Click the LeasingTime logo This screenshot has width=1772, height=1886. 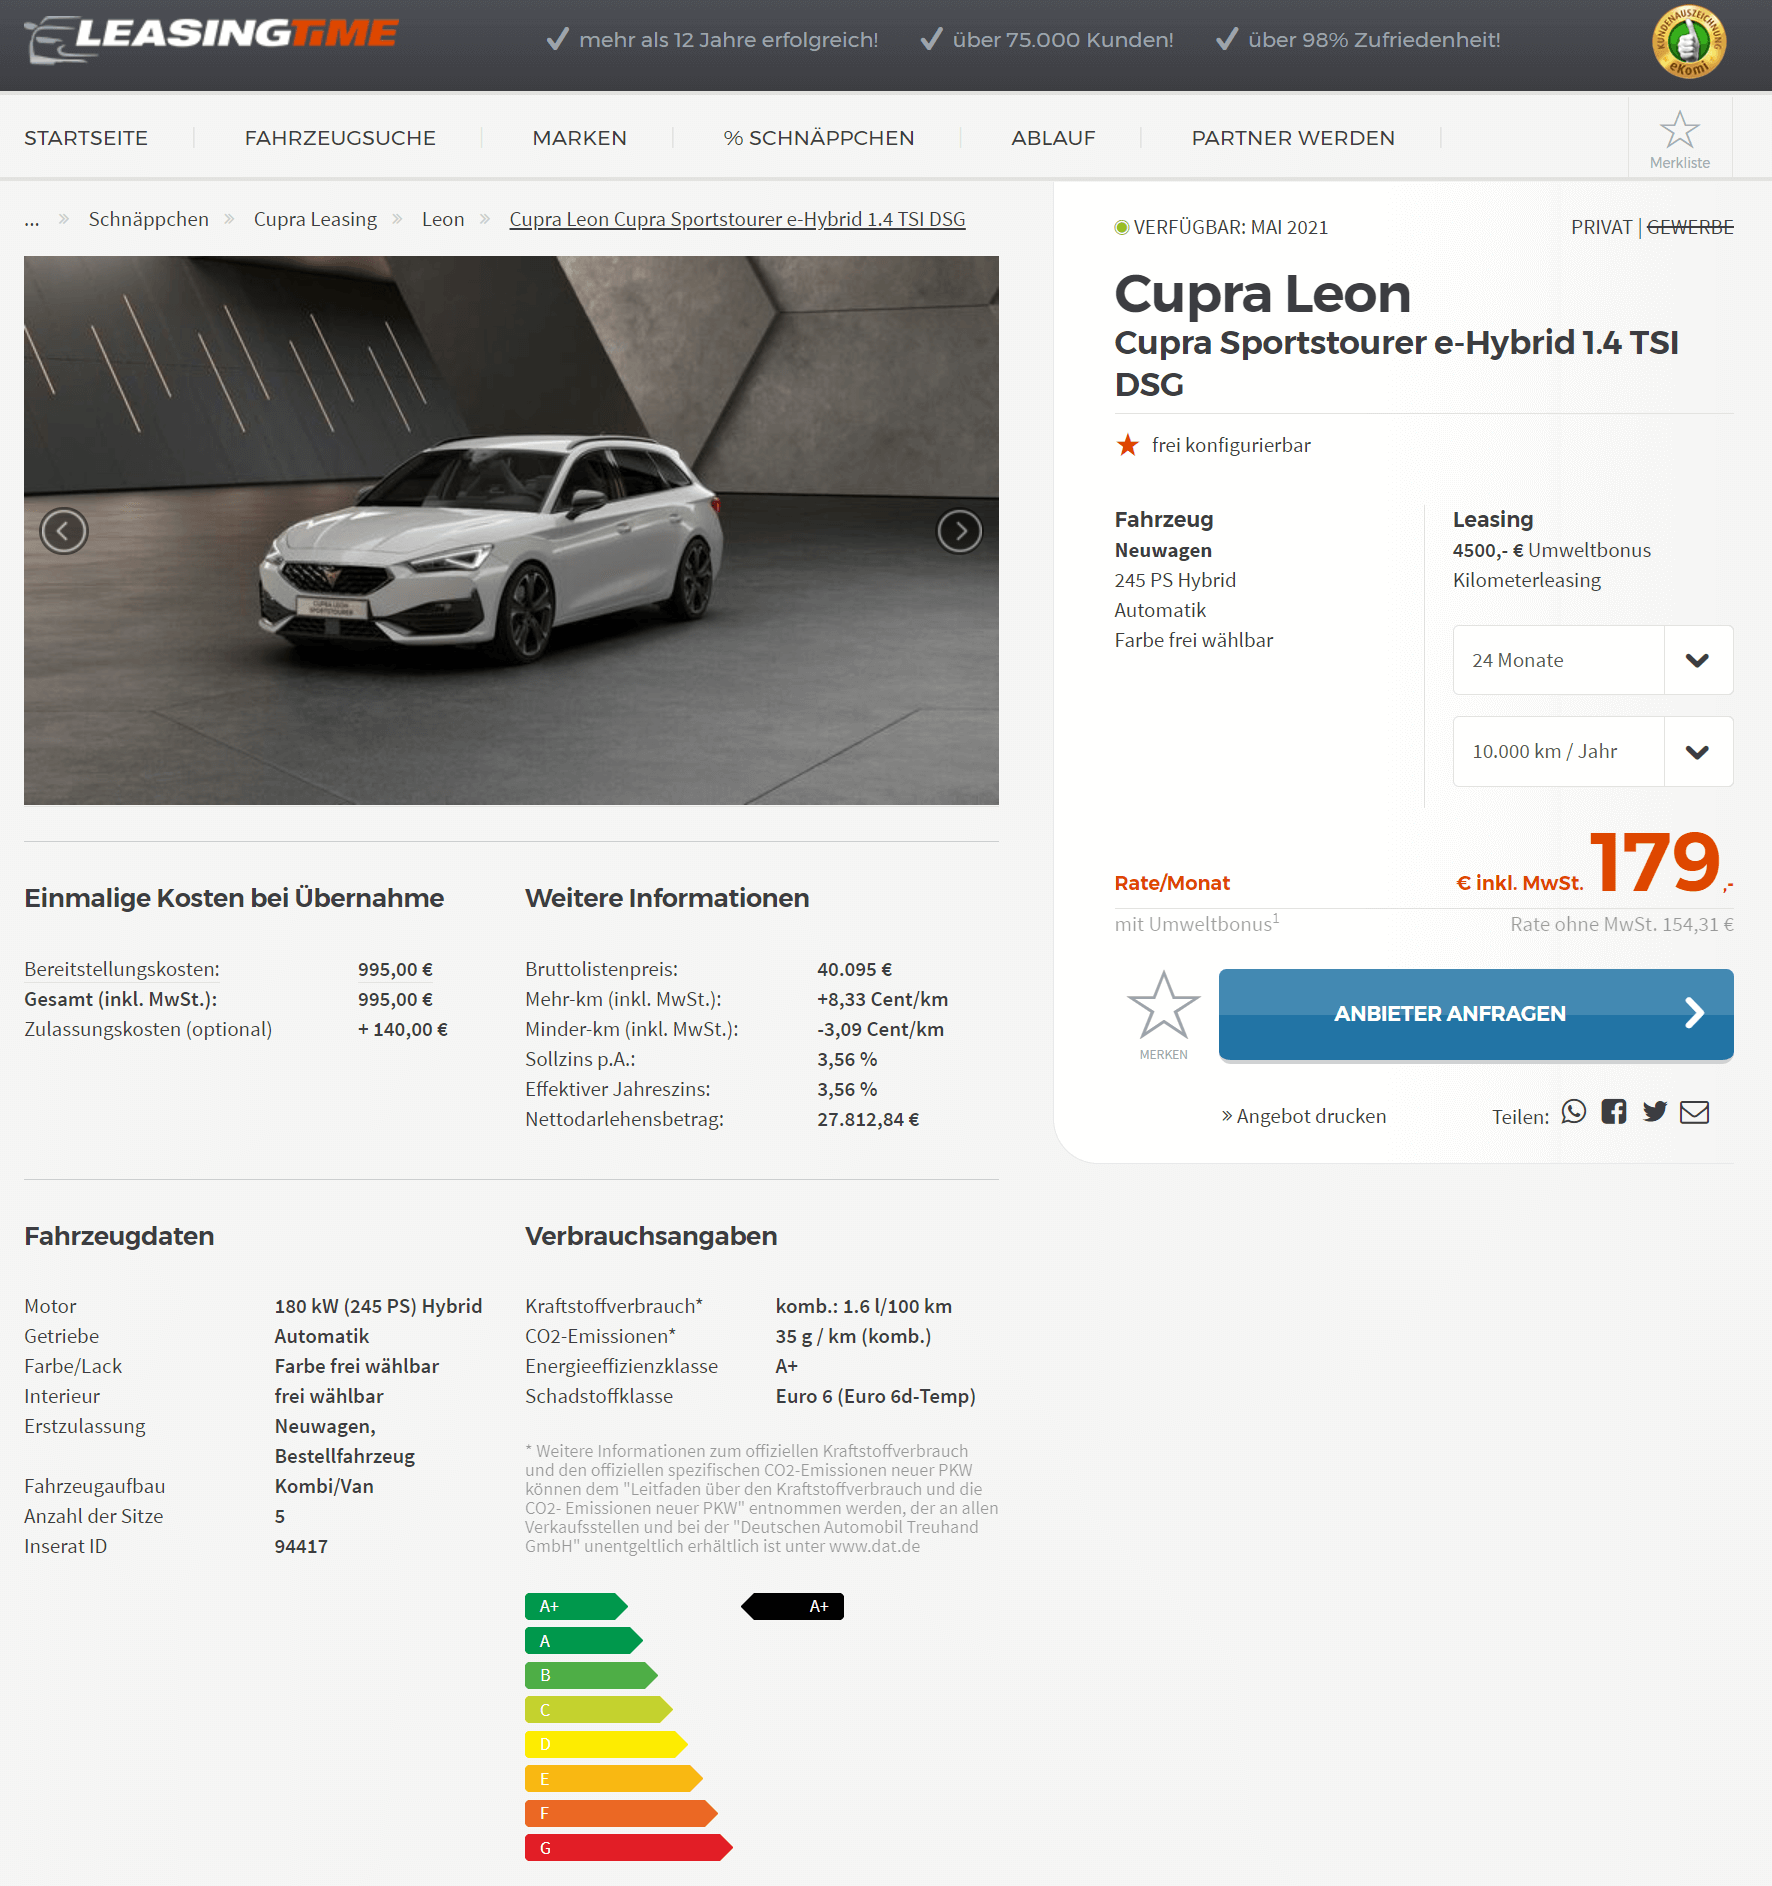pos(211,39)
